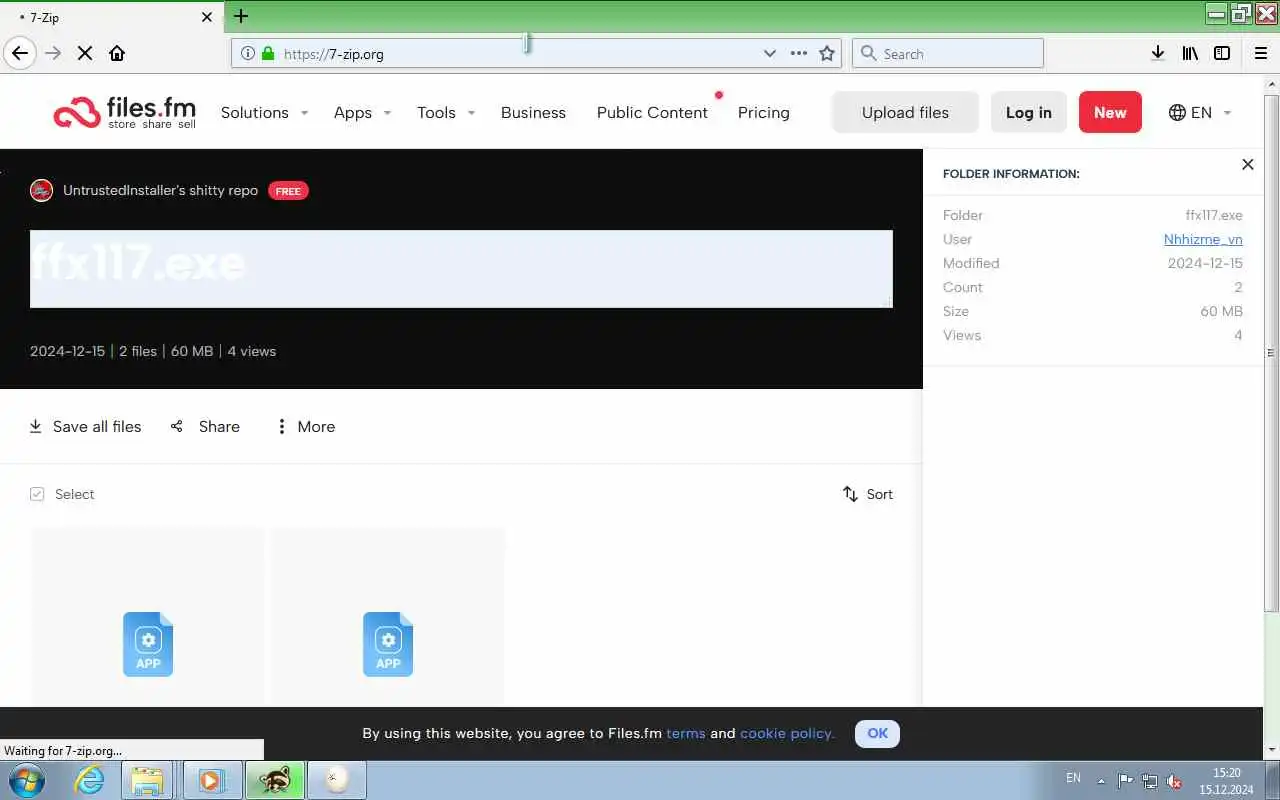
Task: Click the volume muted tray icon
Action: pos(1174,781)
